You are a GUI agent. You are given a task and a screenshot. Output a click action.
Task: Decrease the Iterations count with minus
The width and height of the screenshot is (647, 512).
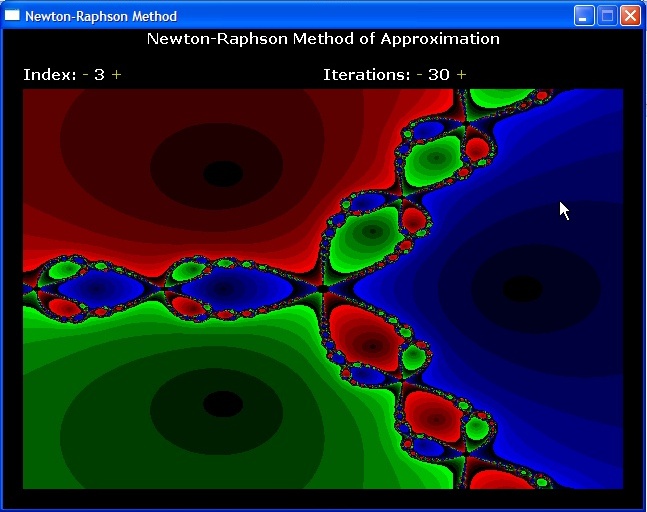pos(420,75)
